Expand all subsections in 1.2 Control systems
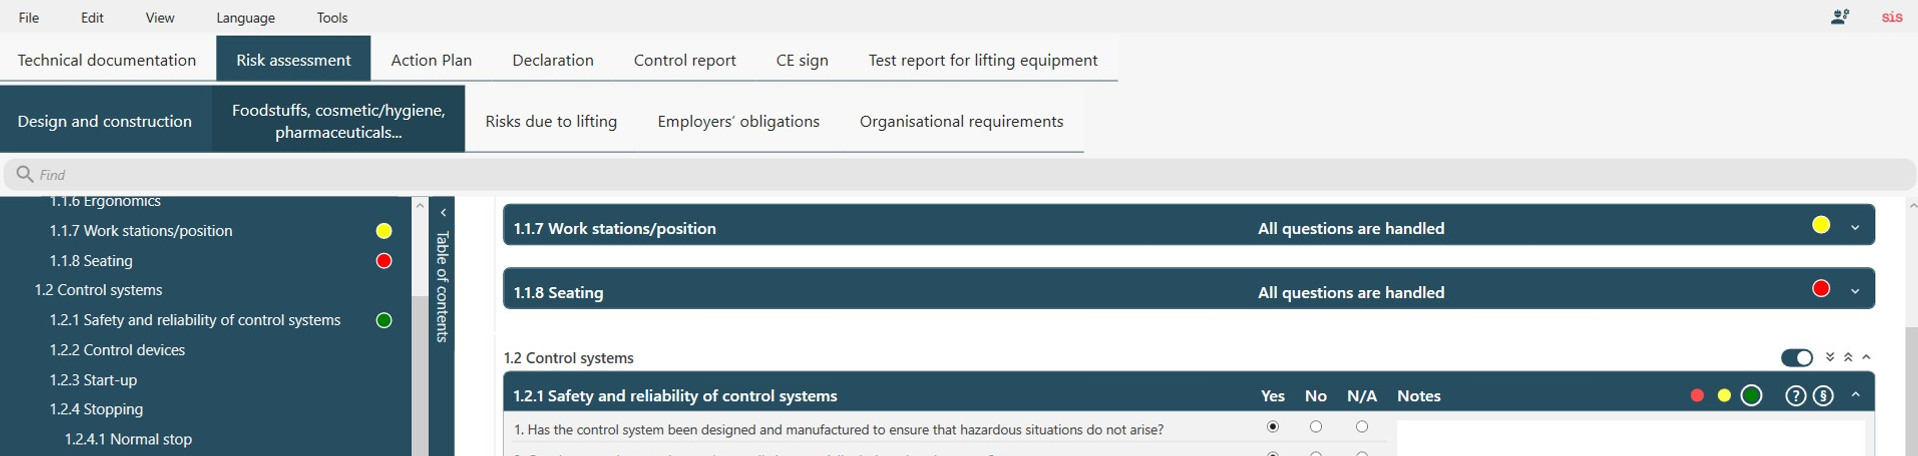 coord(1829,357)
